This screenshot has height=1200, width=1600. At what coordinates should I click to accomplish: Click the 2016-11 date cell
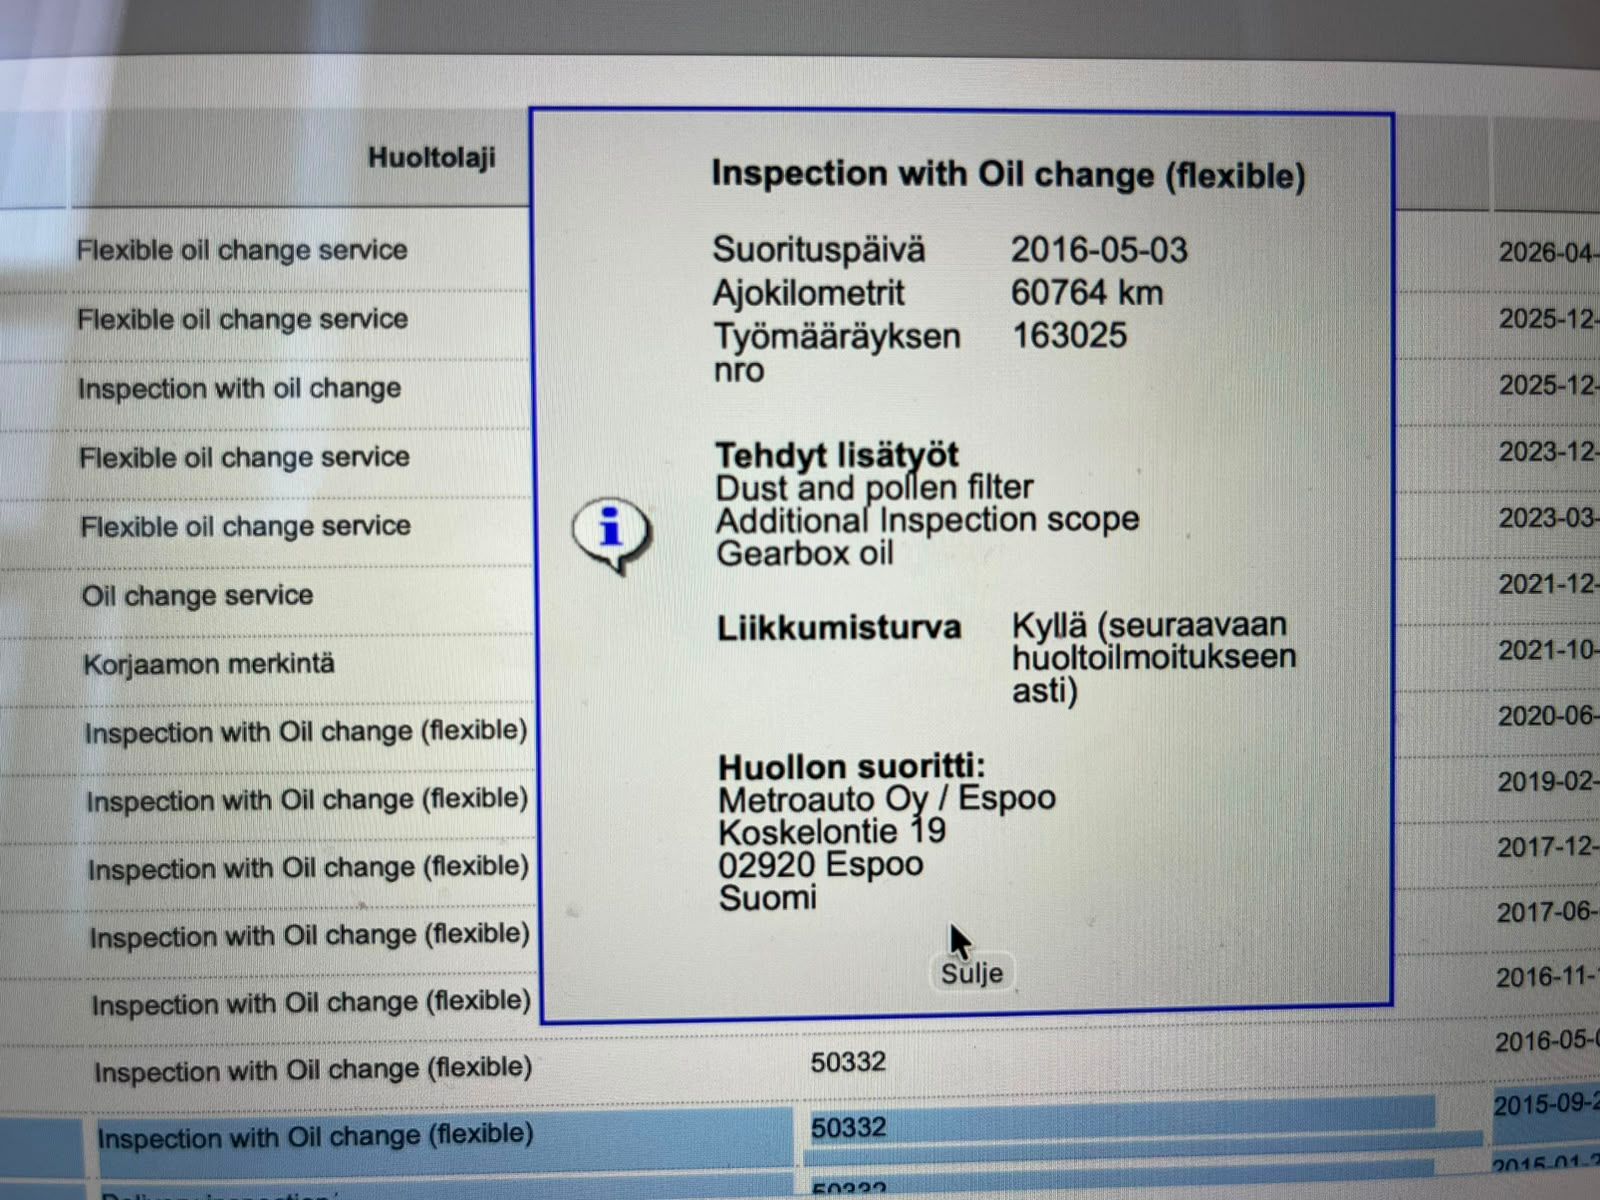(1548, 977)
